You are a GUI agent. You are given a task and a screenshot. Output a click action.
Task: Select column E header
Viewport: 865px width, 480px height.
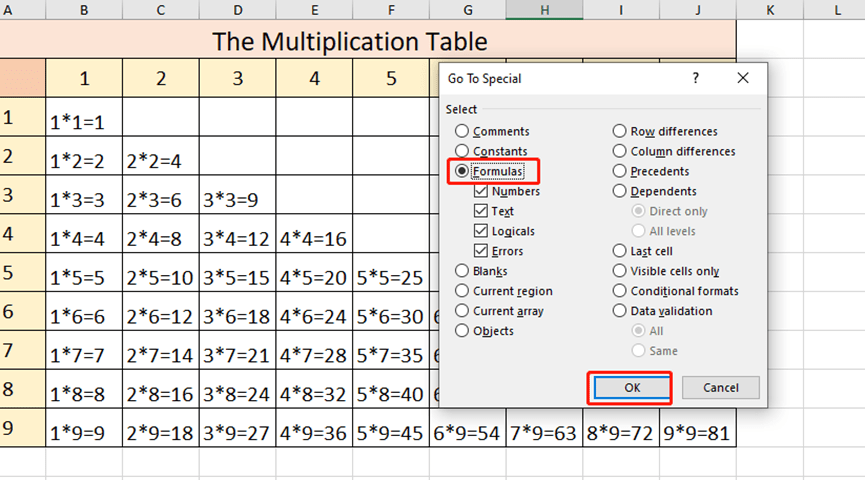click(x=314, y=9)
